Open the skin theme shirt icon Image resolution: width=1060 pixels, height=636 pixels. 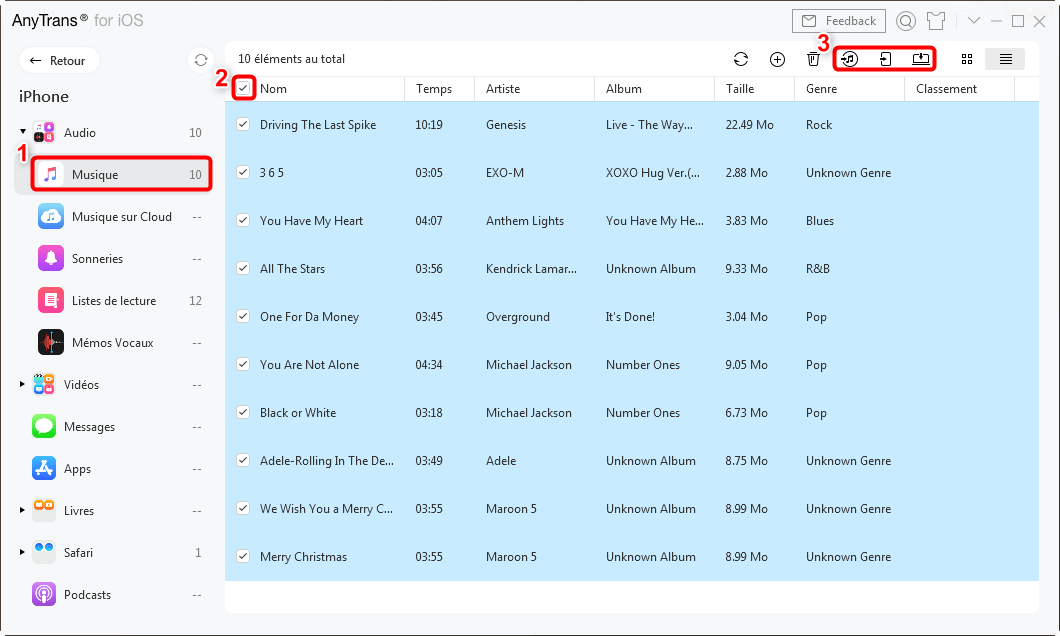(936, 21)
